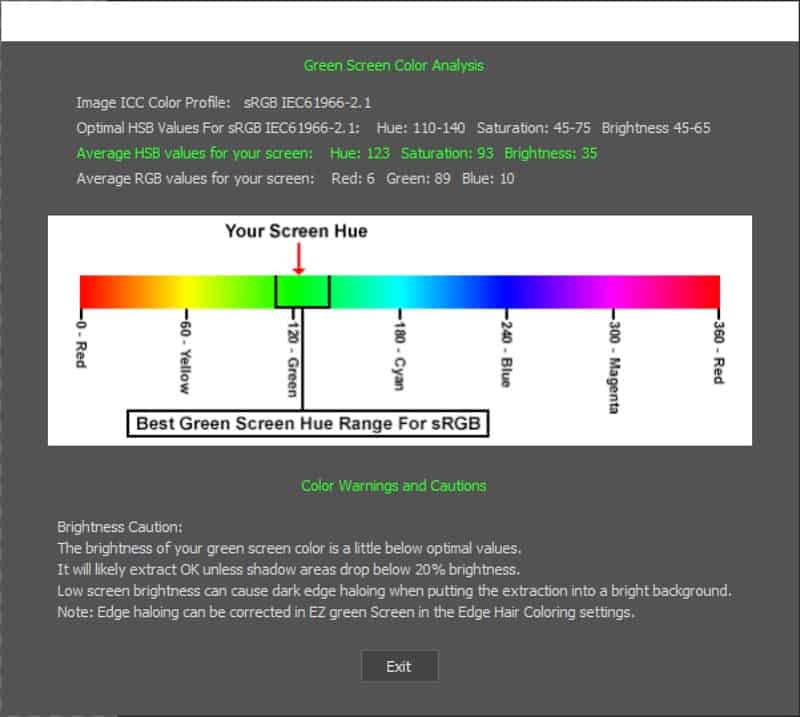Click the '300 - Magenta' axis label
This screenshot has height=717, width=800.
click(614, 367)
